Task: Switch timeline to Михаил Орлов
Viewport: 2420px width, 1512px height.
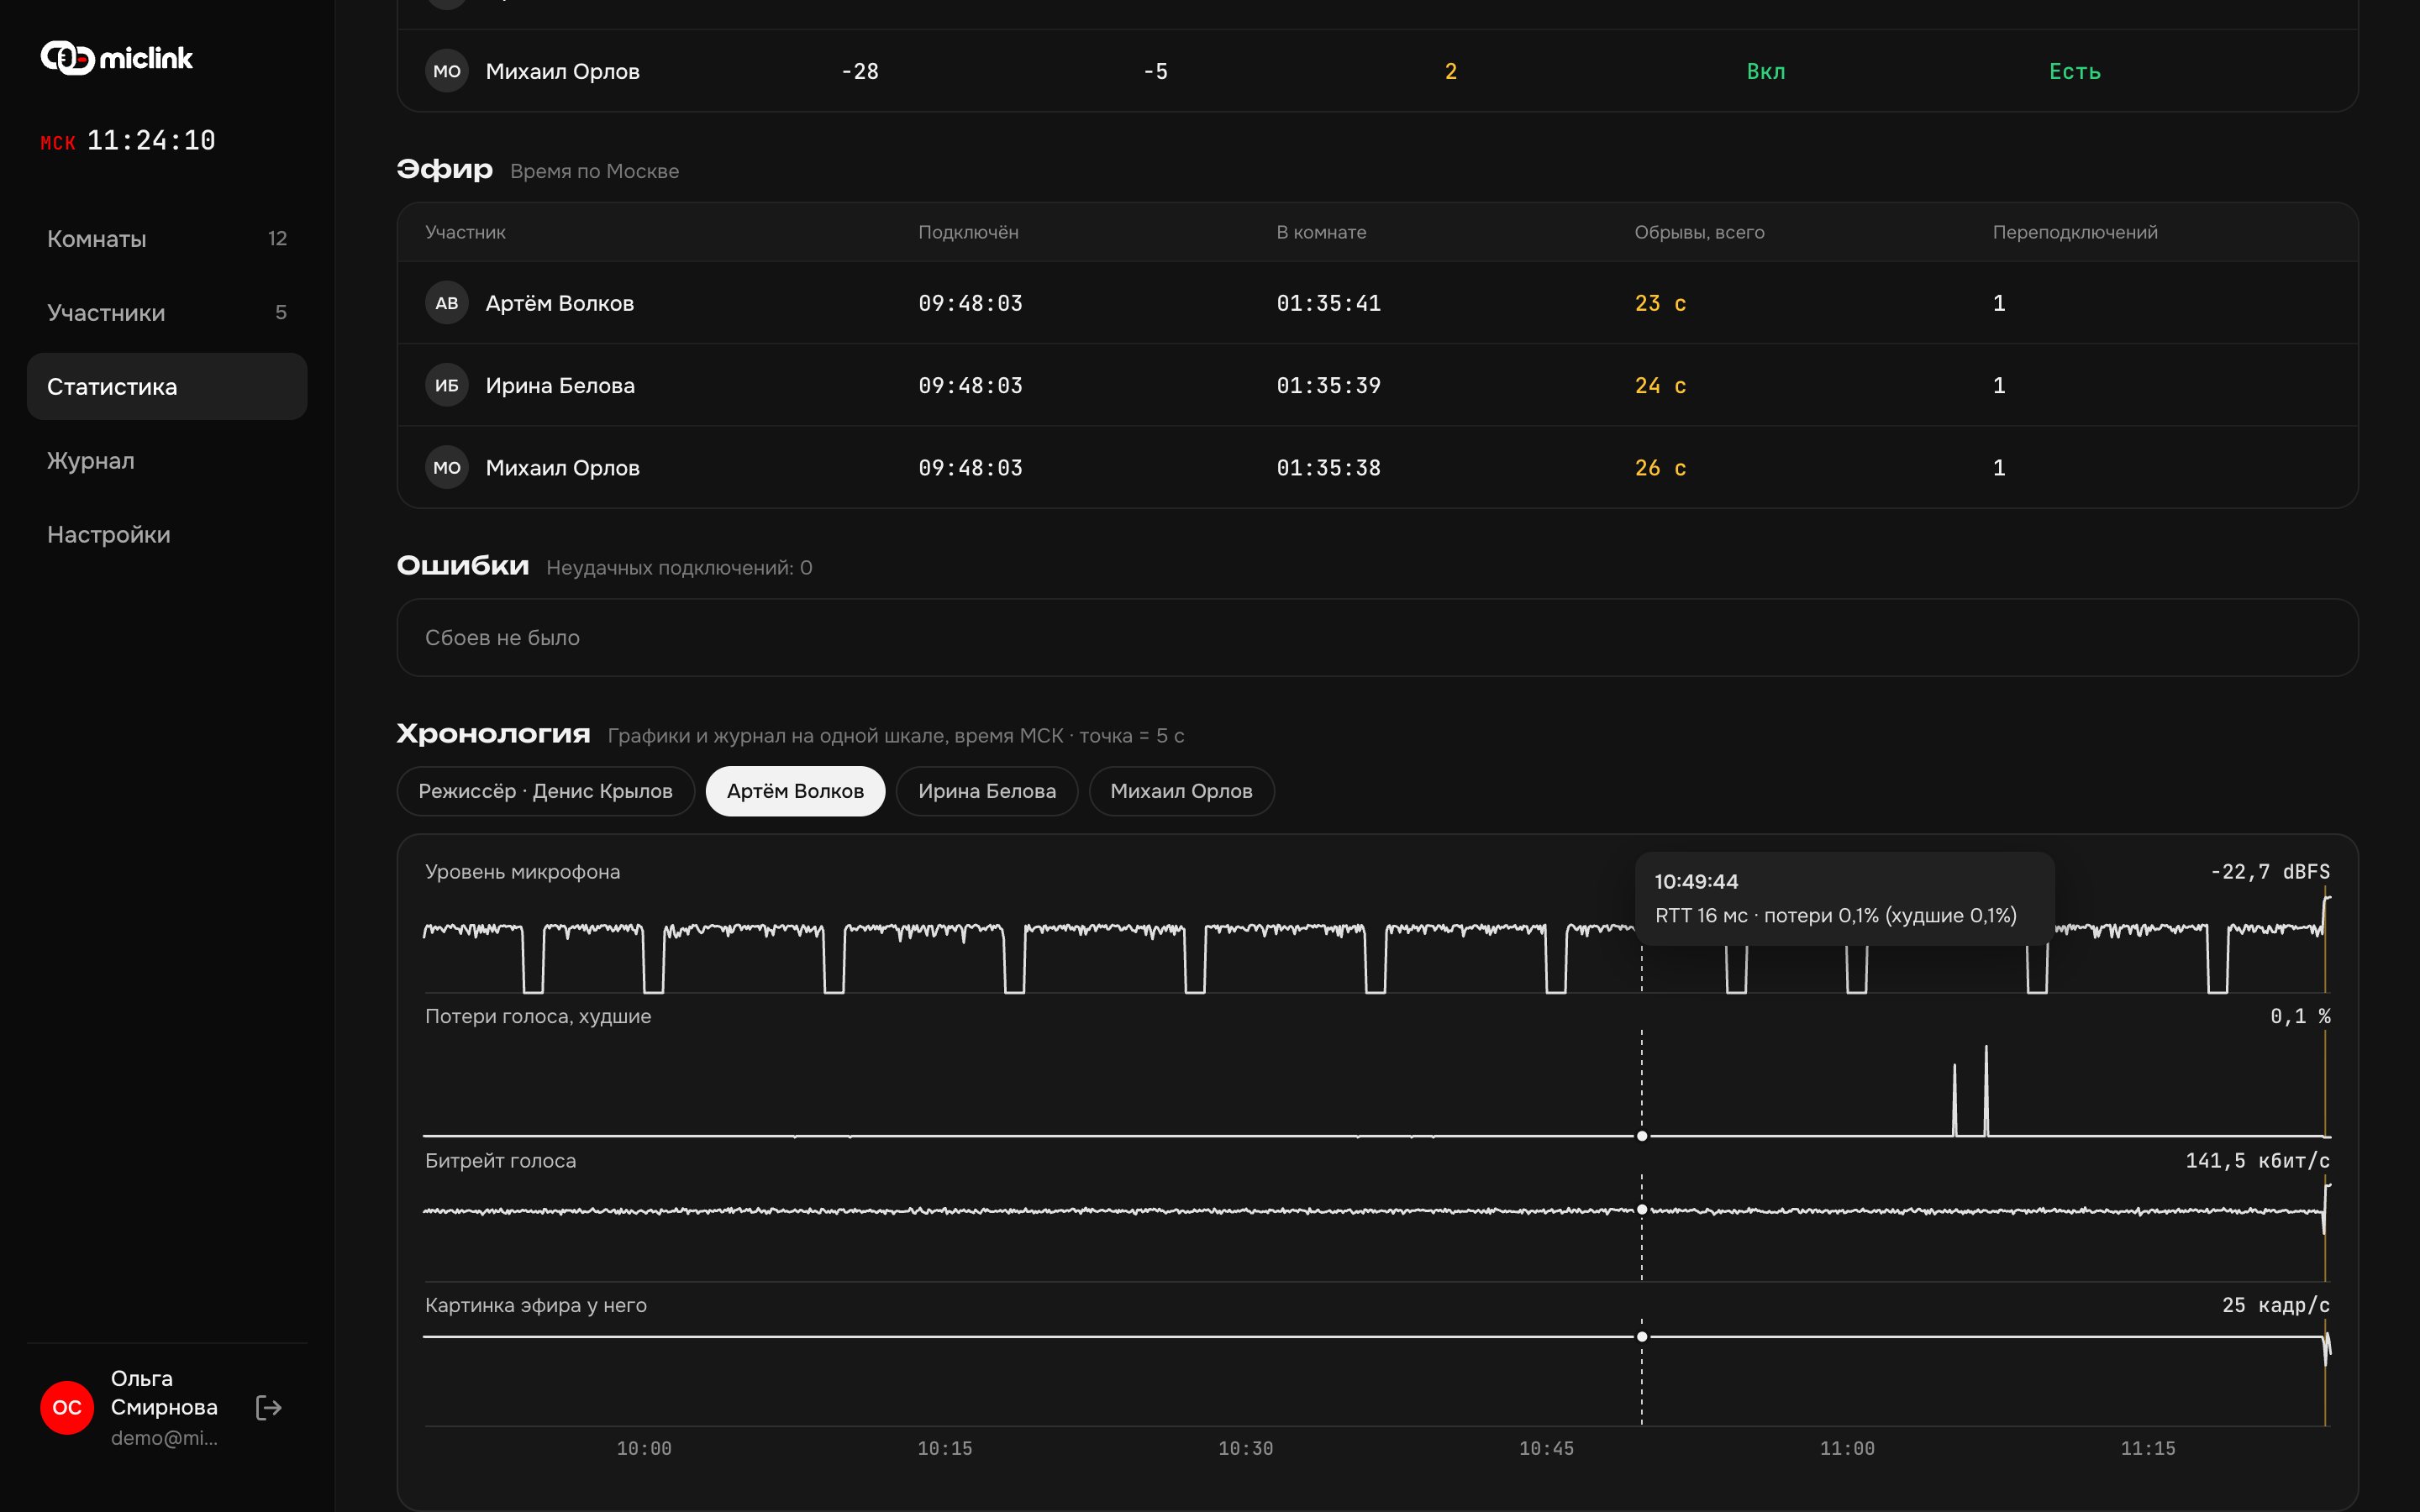Action: click(x=1181, y=791)
